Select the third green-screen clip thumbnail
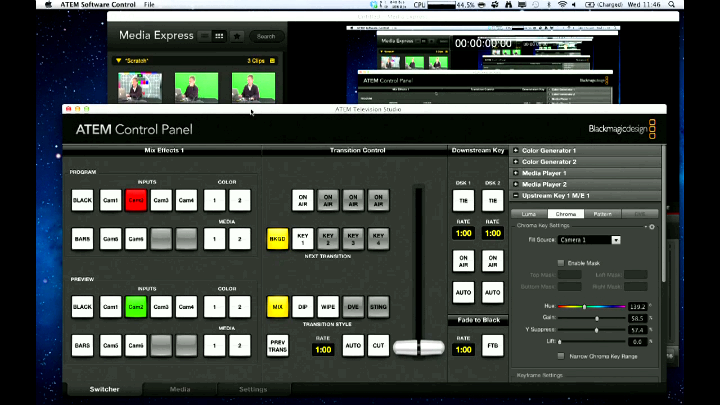Image resolution: width=720 pixels, height=405 pixels. click(253, 87)
